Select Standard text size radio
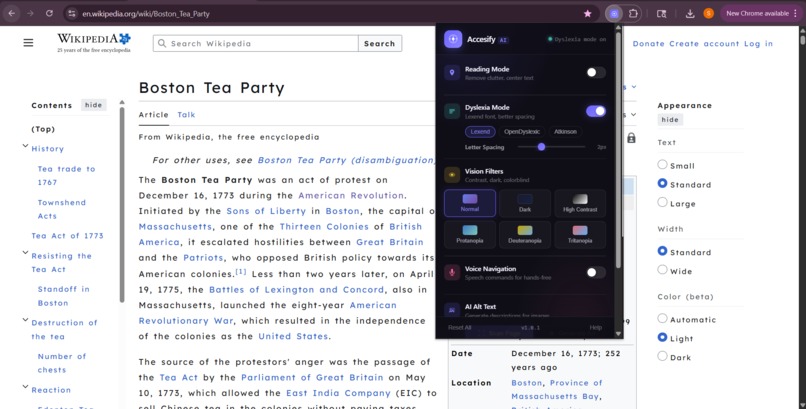This screenshot has height=409, width=806. coord(663,183)
